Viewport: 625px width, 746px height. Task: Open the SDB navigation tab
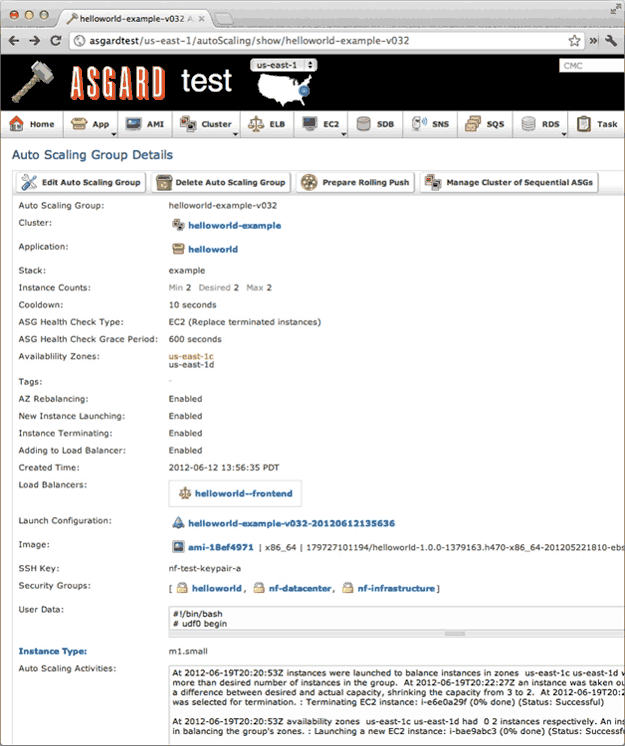(375, 124)
